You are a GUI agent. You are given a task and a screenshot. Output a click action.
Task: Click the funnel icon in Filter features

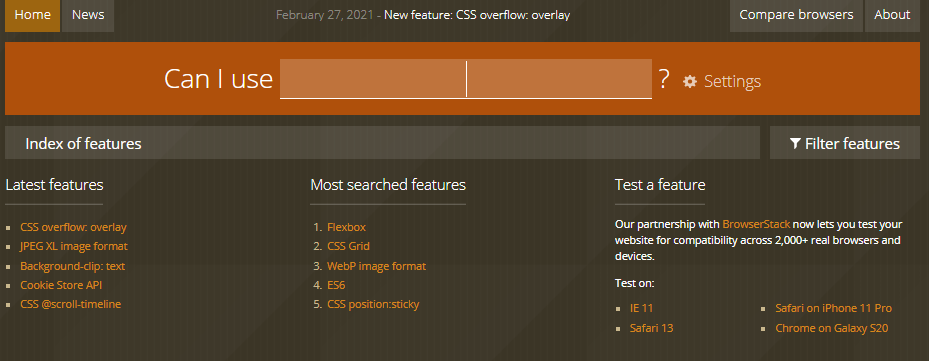coord(796,143)
